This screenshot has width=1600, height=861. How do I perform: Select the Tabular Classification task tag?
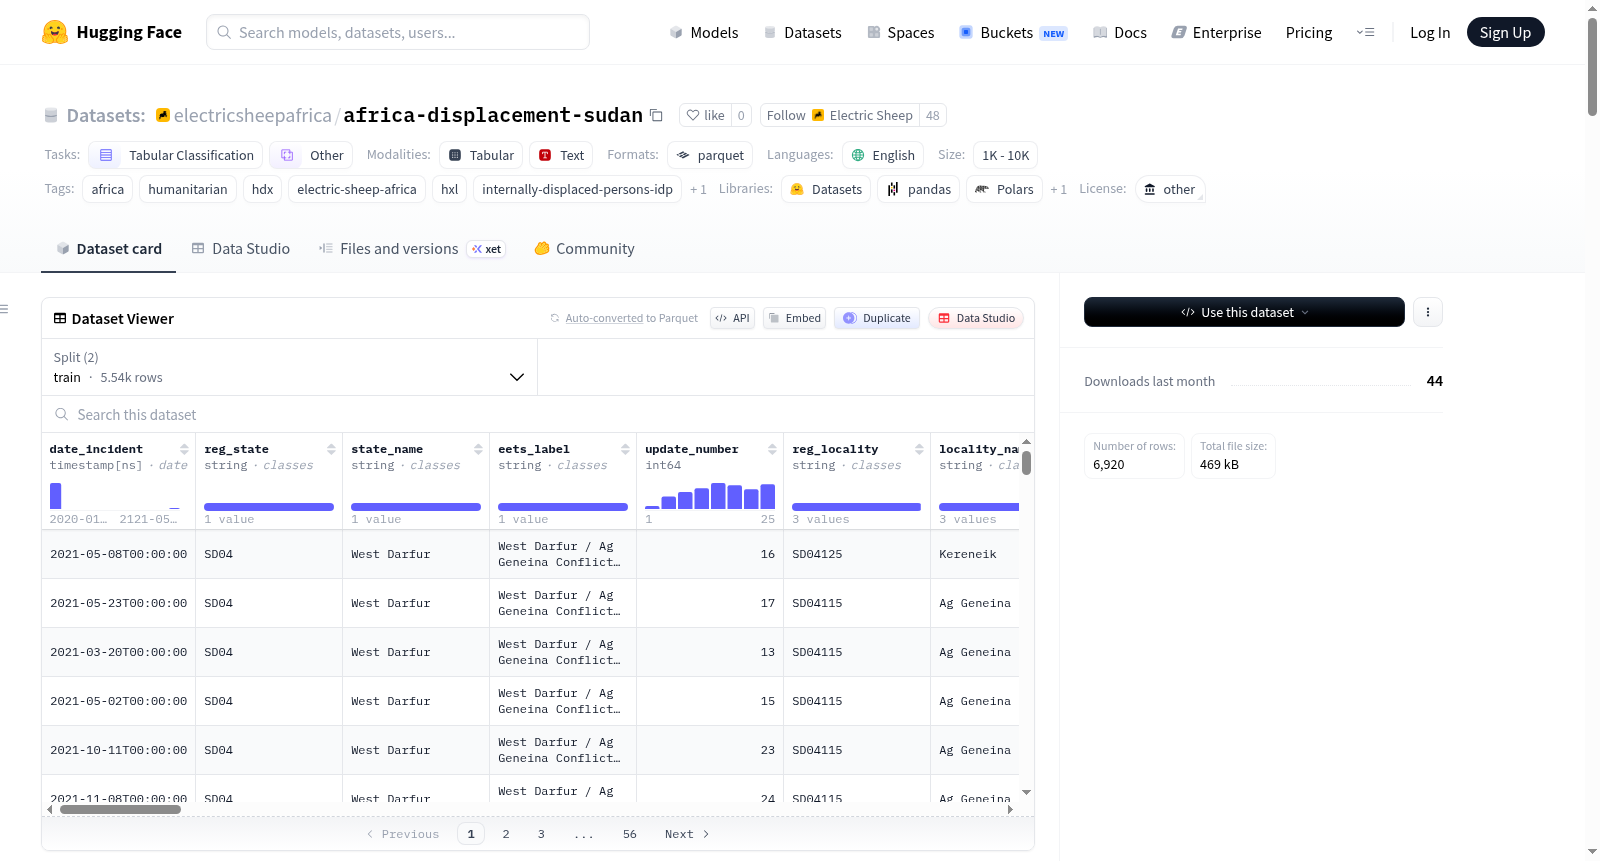point(176,155)
